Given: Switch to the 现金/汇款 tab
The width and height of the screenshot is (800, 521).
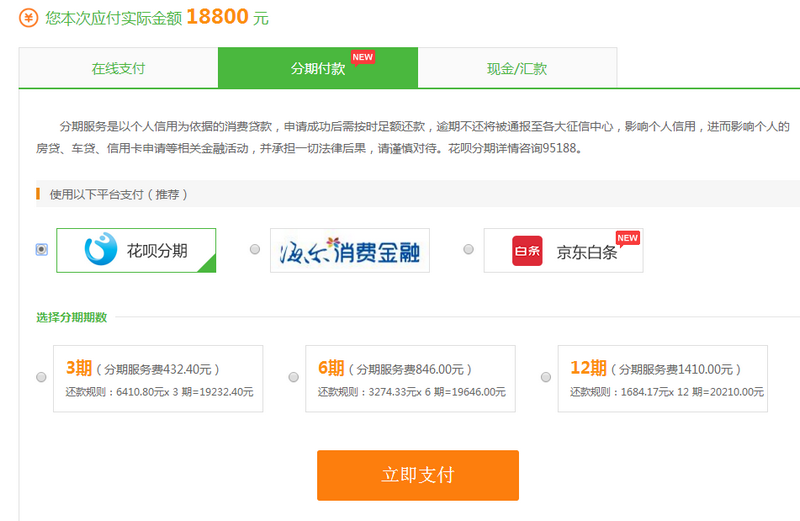Looking at the screenshot, I should (x=516, y=68).
